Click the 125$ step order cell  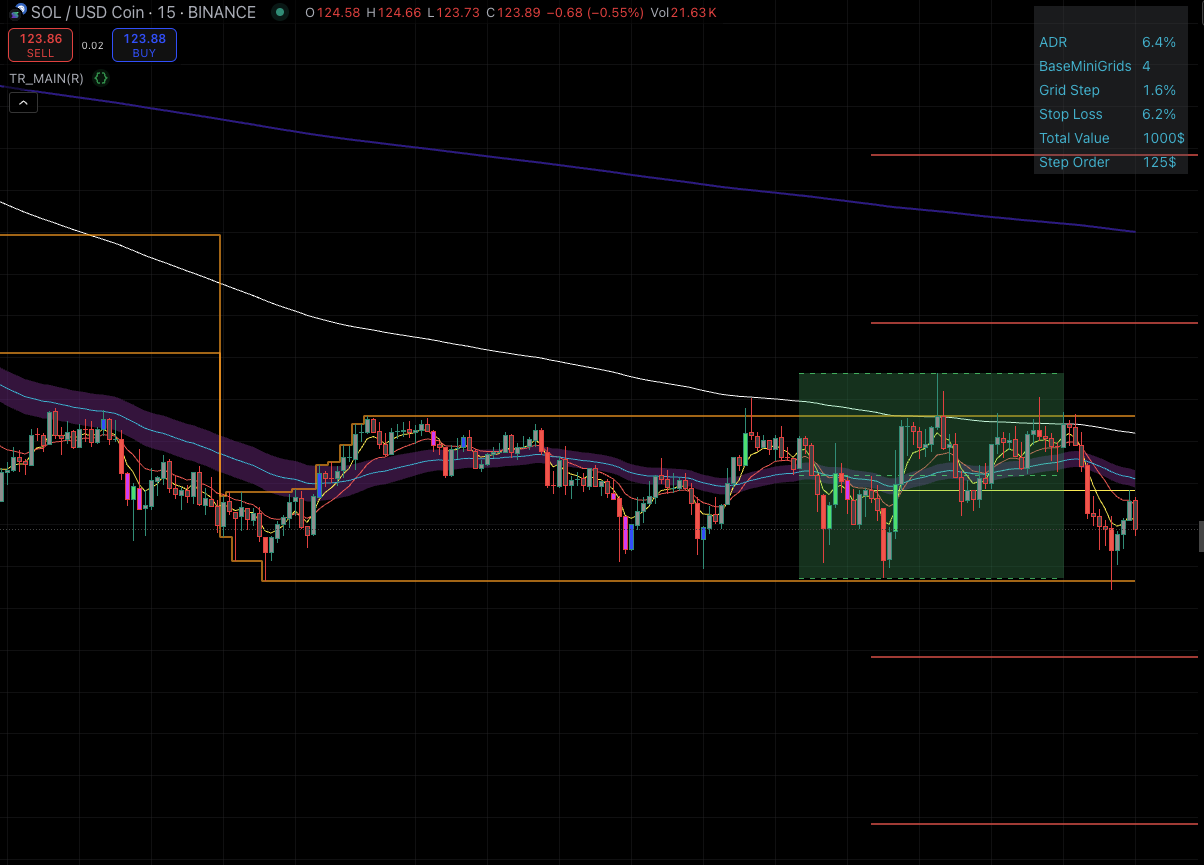(1160, 162)
